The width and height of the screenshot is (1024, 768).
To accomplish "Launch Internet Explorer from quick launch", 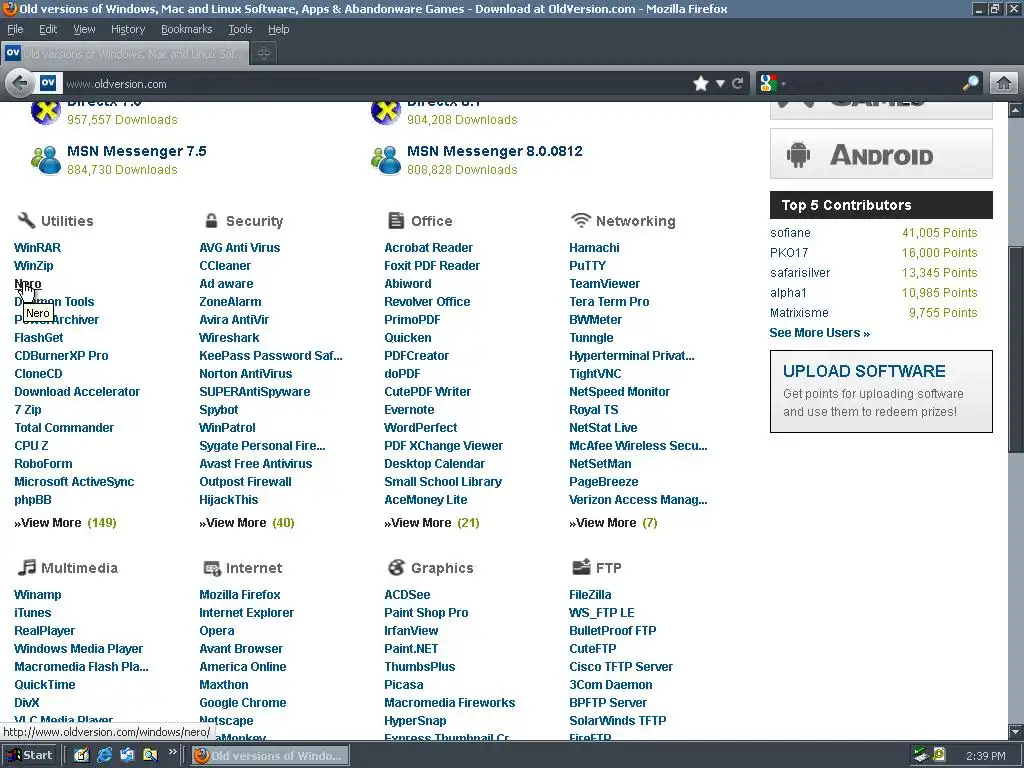I will [x=104, y=755].
